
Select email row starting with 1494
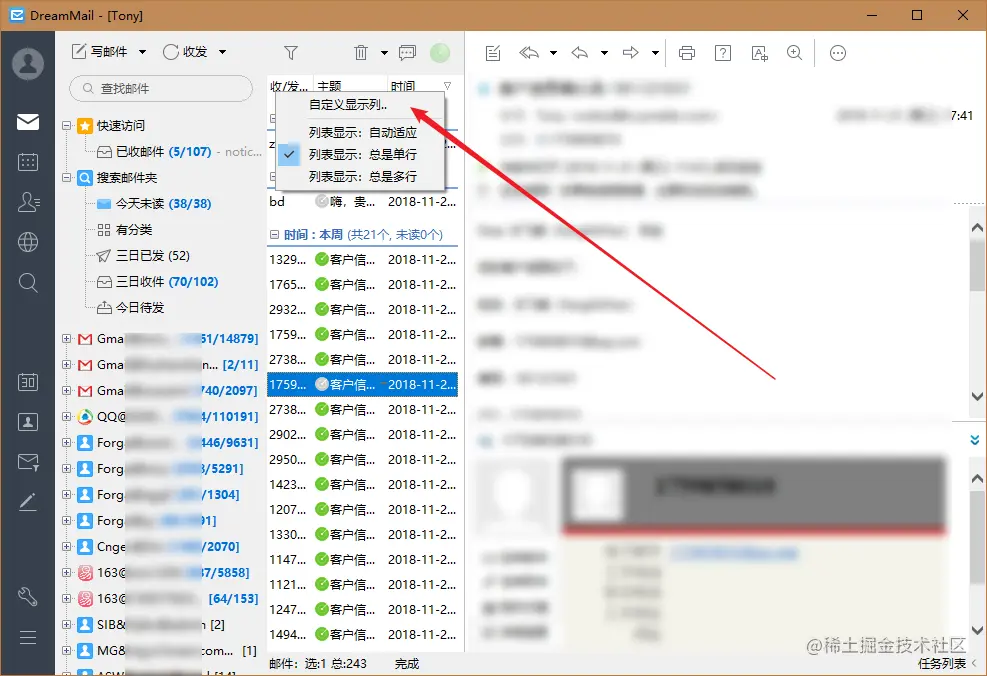pyautogui.click(x=363, y=634)
